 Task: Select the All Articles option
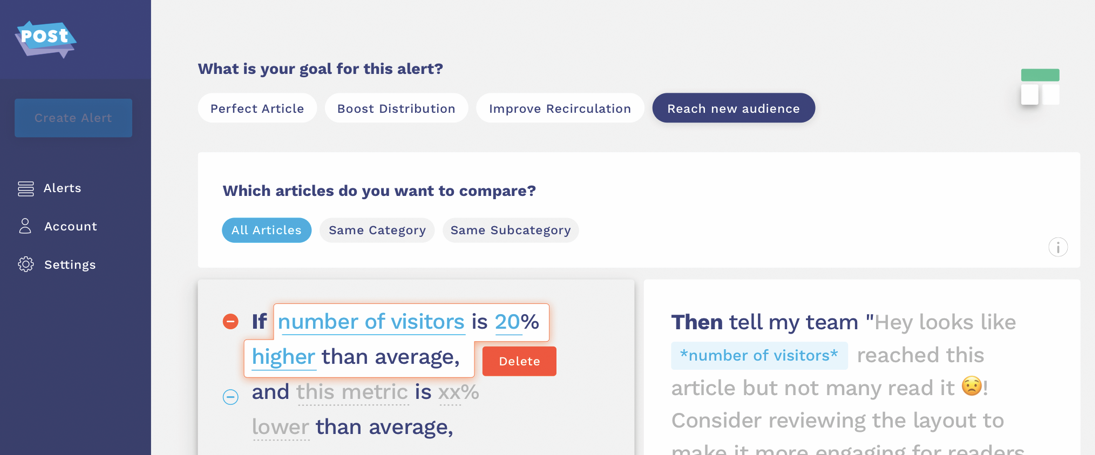pyautogui.click(x=267, y=230)
